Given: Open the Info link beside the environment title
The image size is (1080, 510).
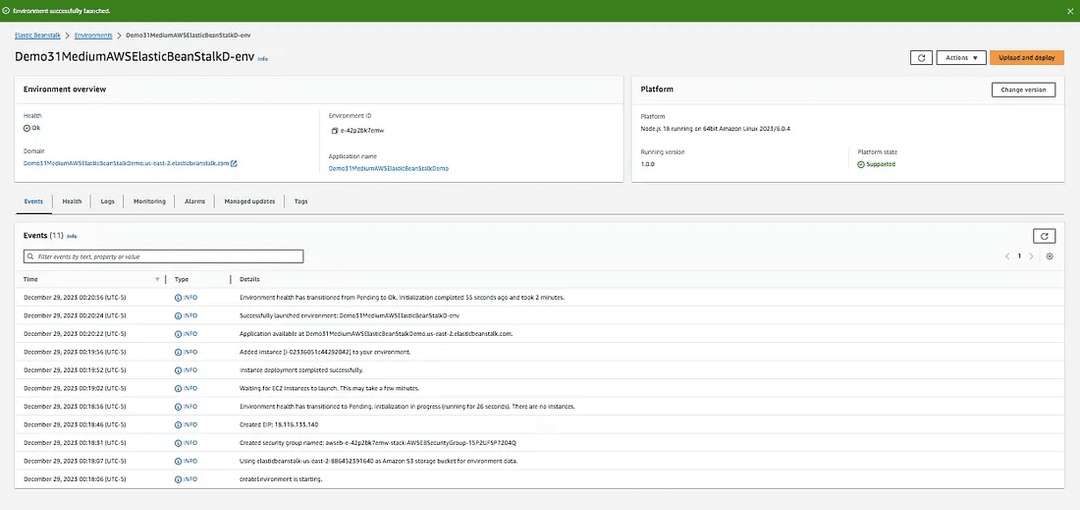Looking at the screenshot, I should (262, 59).
